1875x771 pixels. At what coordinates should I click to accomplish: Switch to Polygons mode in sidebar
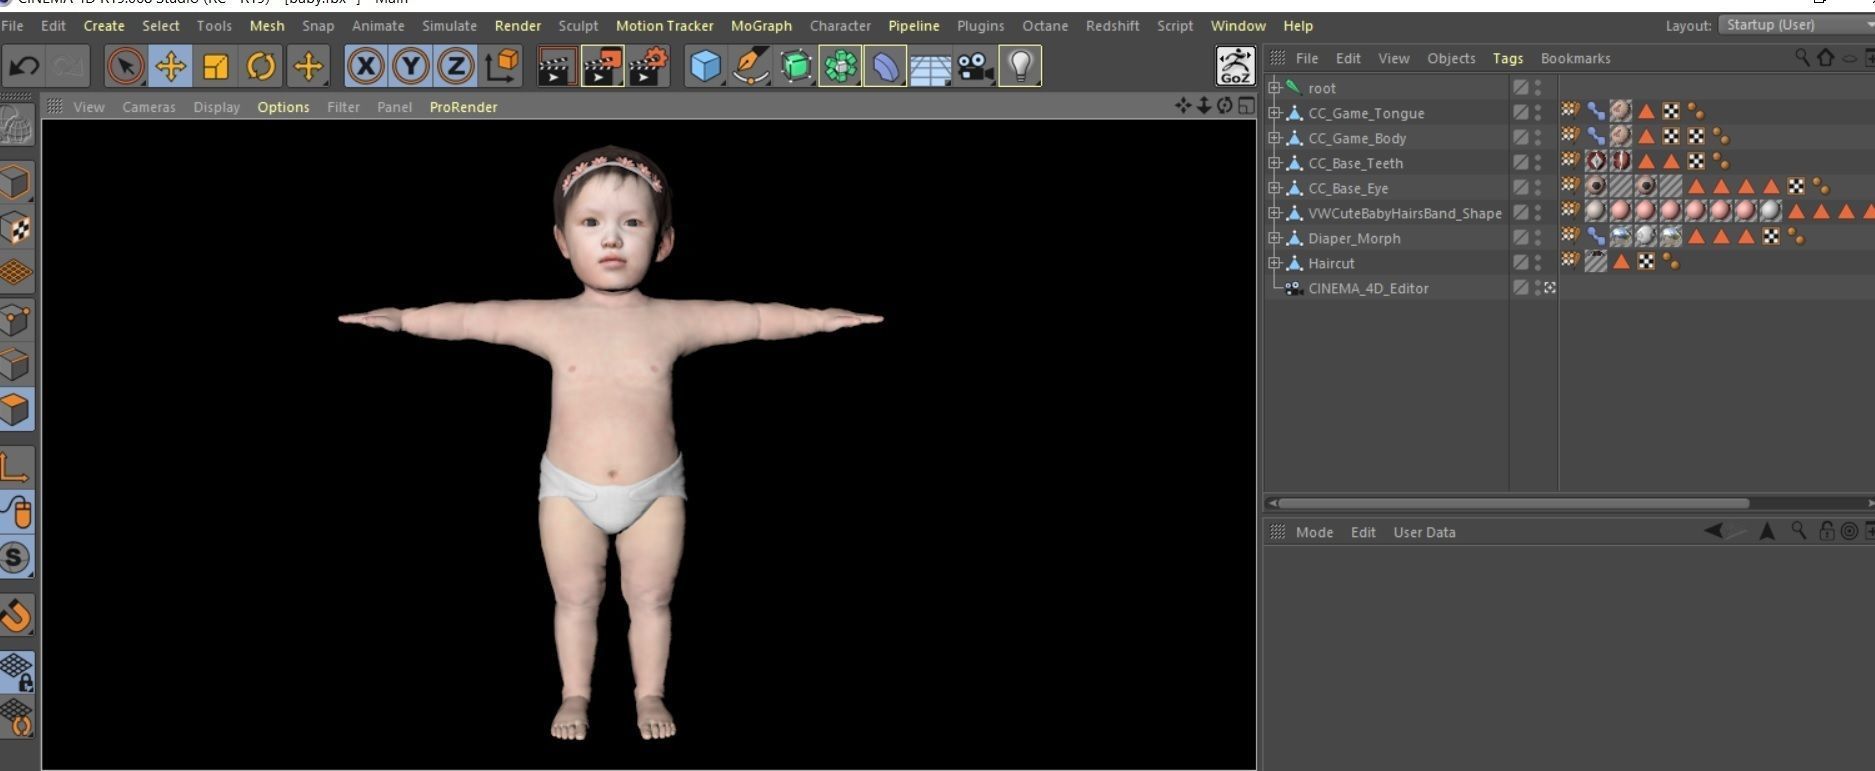16,409
